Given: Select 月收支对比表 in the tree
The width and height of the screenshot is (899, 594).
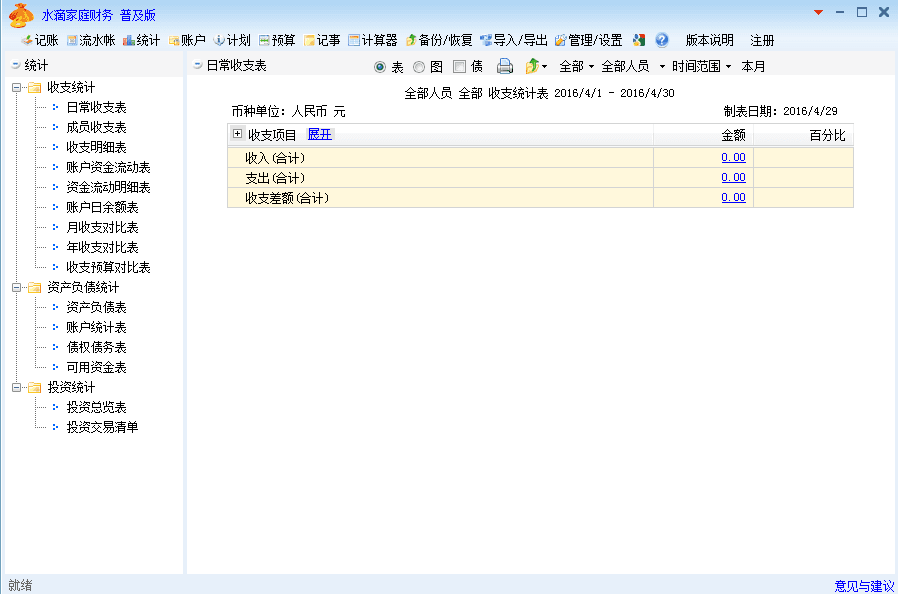Looking at the screenshot, I should pos(102,227).
